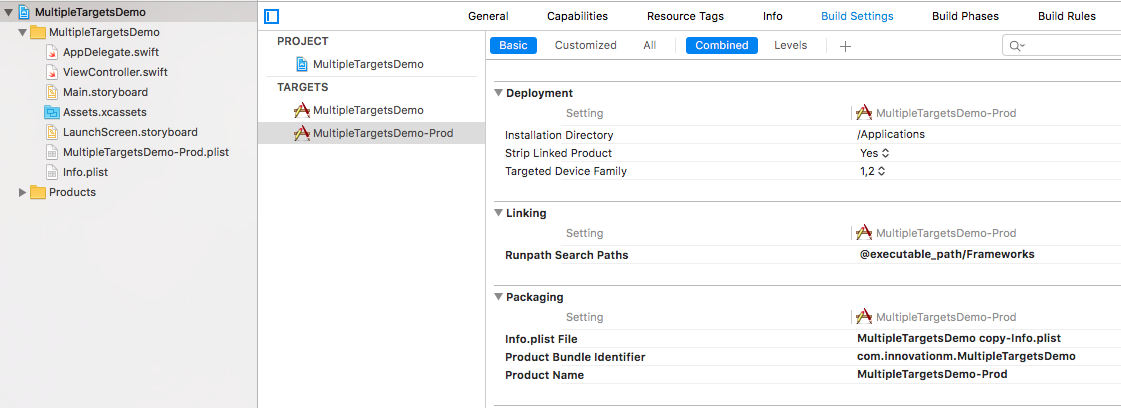Click the plus icon to add build setting

[x=845, y=46]
